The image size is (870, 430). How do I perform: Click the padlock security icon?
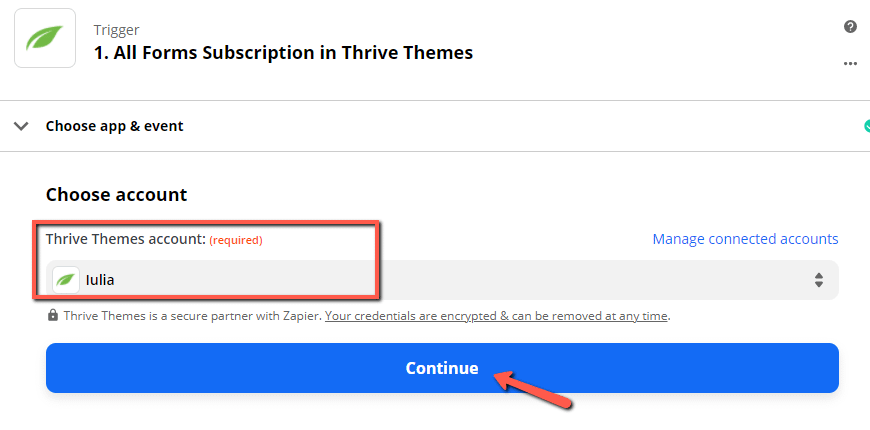click(x=53, y=316)
